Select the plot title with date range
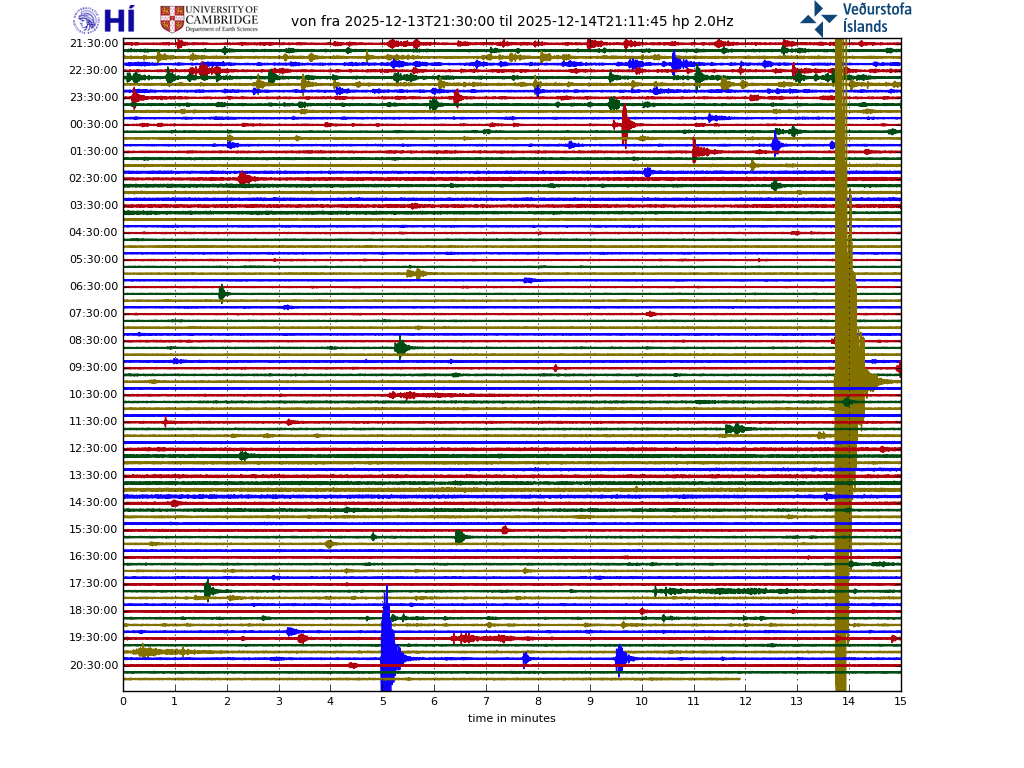Image resolution: width=1024 pixels, height=768 pixels. point(512,21)
